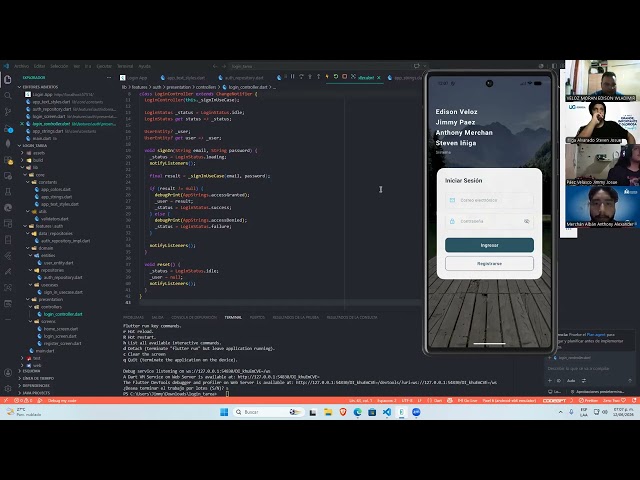Click the command center search box
Screen dimensions: 640x480
tap(319, 66)
